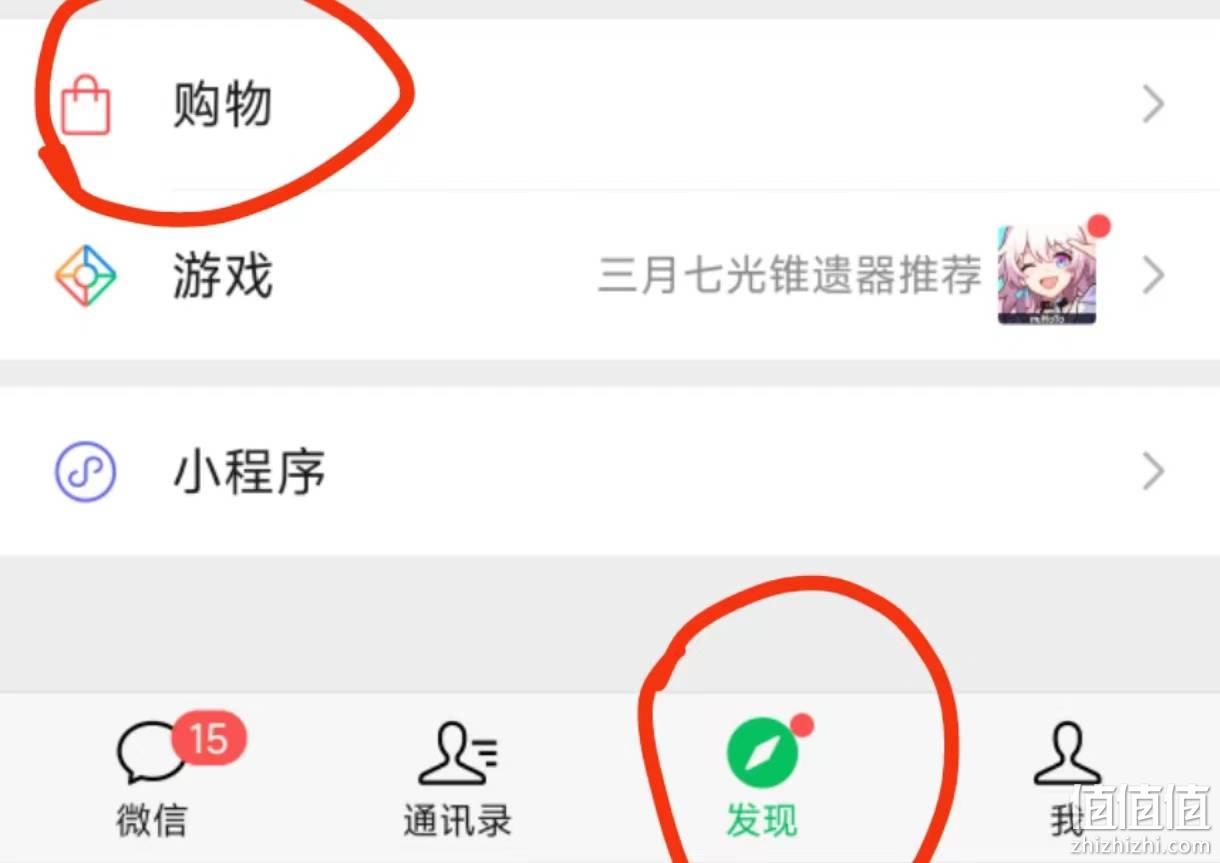
Task: Select the 发现 tab label
Action: coord(762,822)
